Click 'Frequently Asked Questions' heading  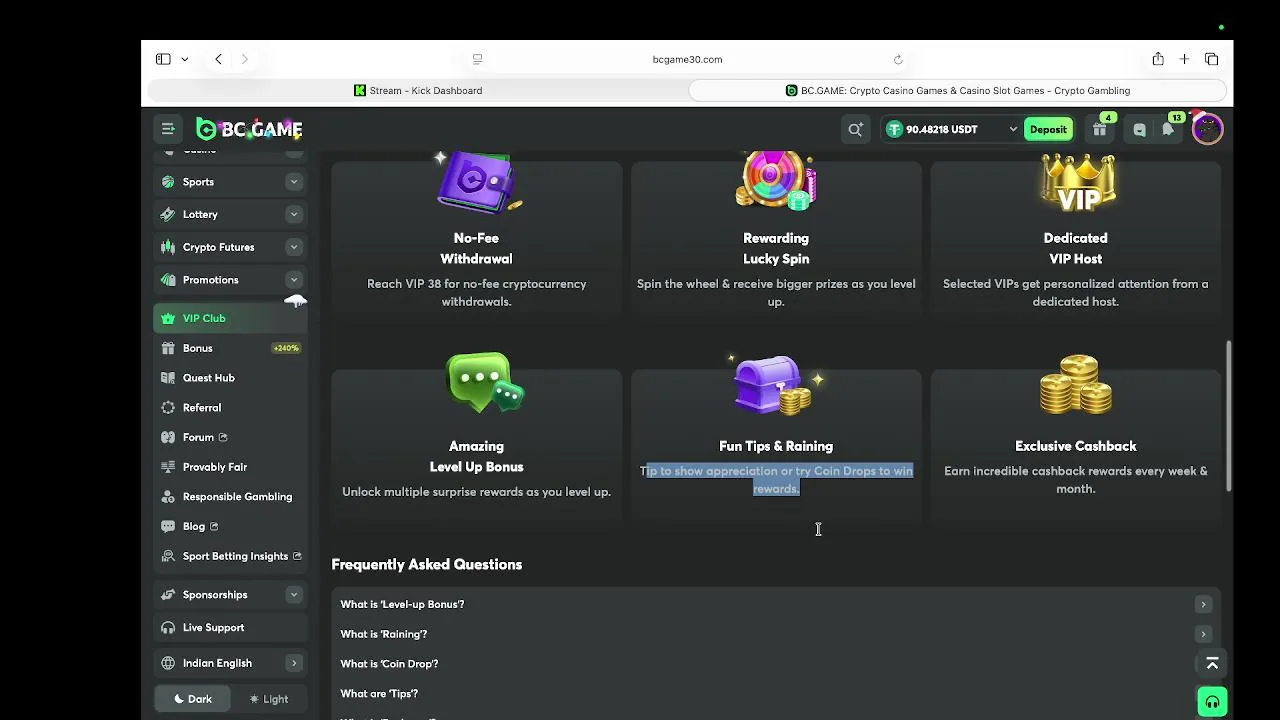click(427, 564)
